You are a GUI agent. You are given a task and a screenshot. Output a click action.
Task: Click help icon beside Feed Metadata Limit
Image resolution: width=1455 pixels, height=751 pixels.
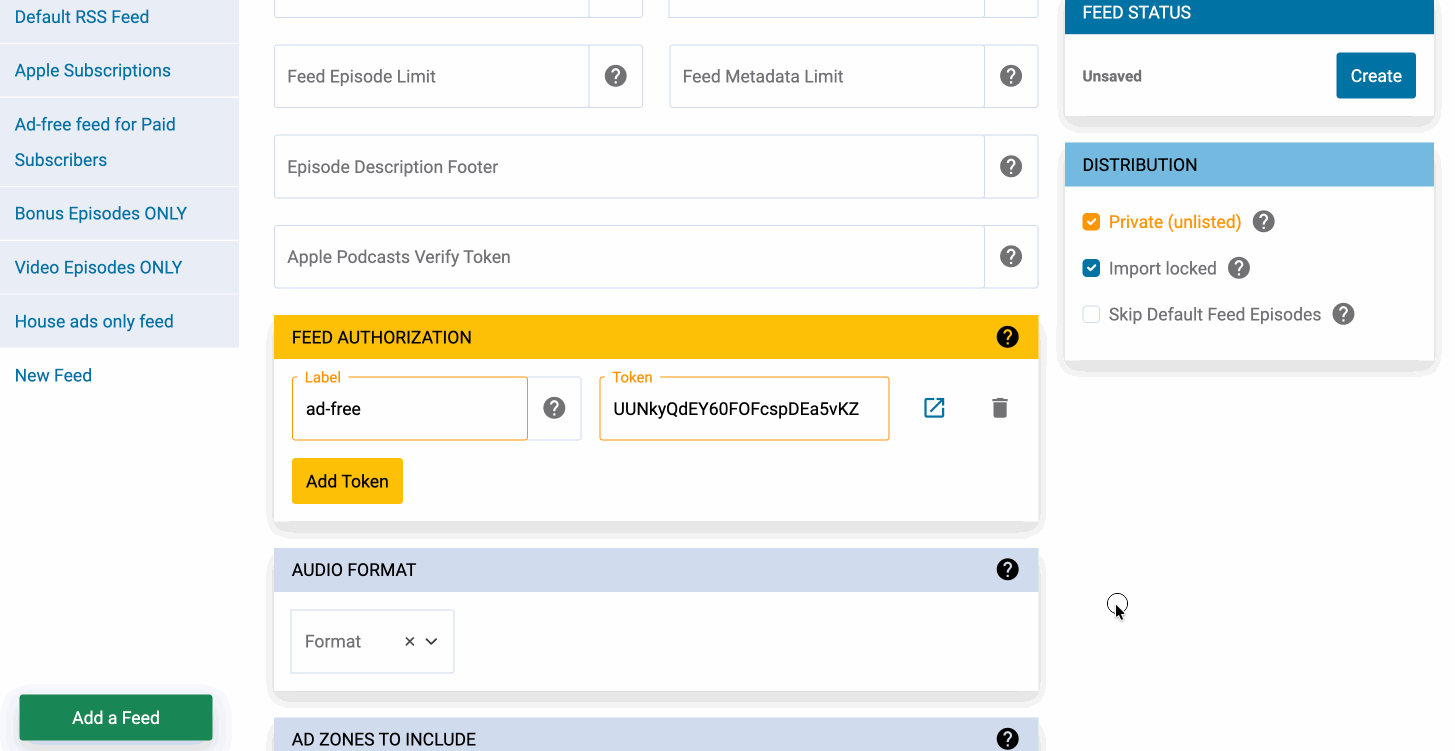(x=1011, y=76)
